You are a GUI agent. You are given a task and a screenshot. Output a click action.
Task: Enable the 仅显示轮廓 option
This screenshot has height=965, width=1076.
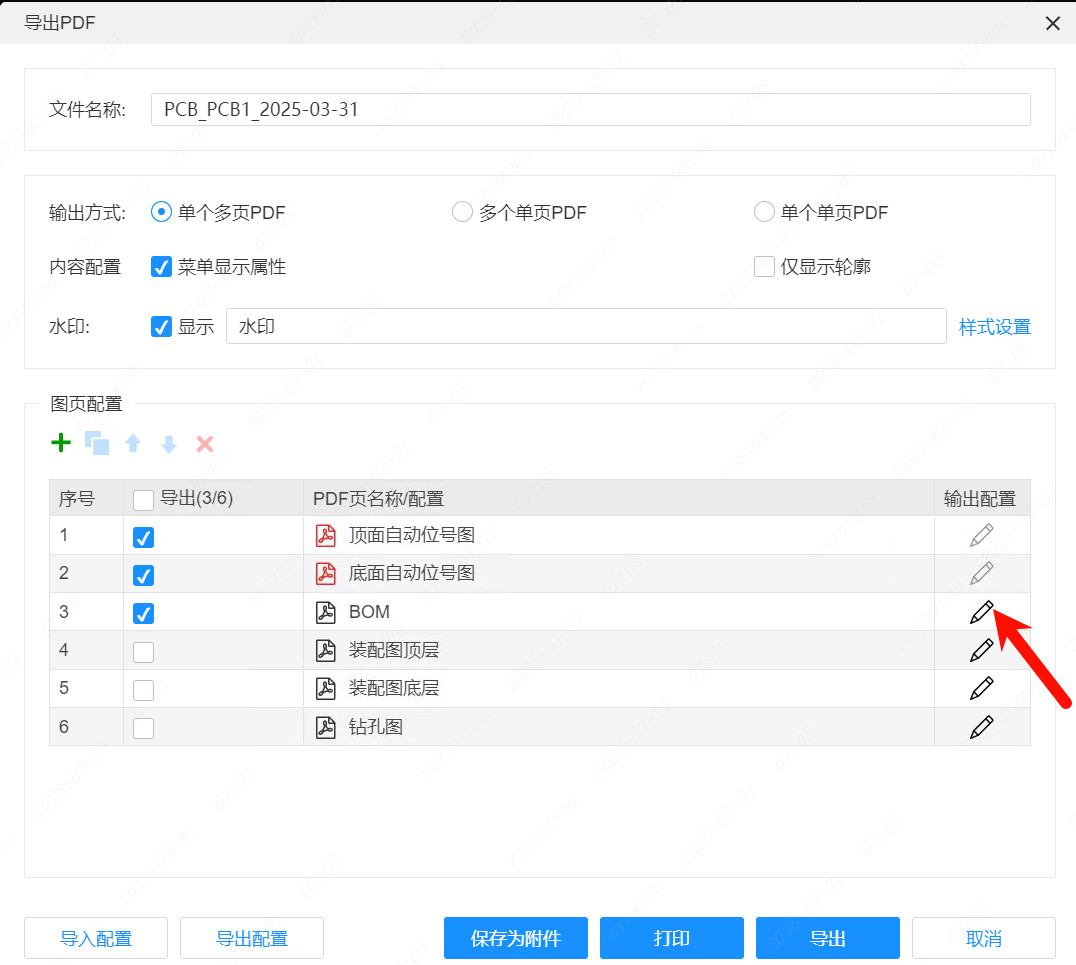click(764, 266)
